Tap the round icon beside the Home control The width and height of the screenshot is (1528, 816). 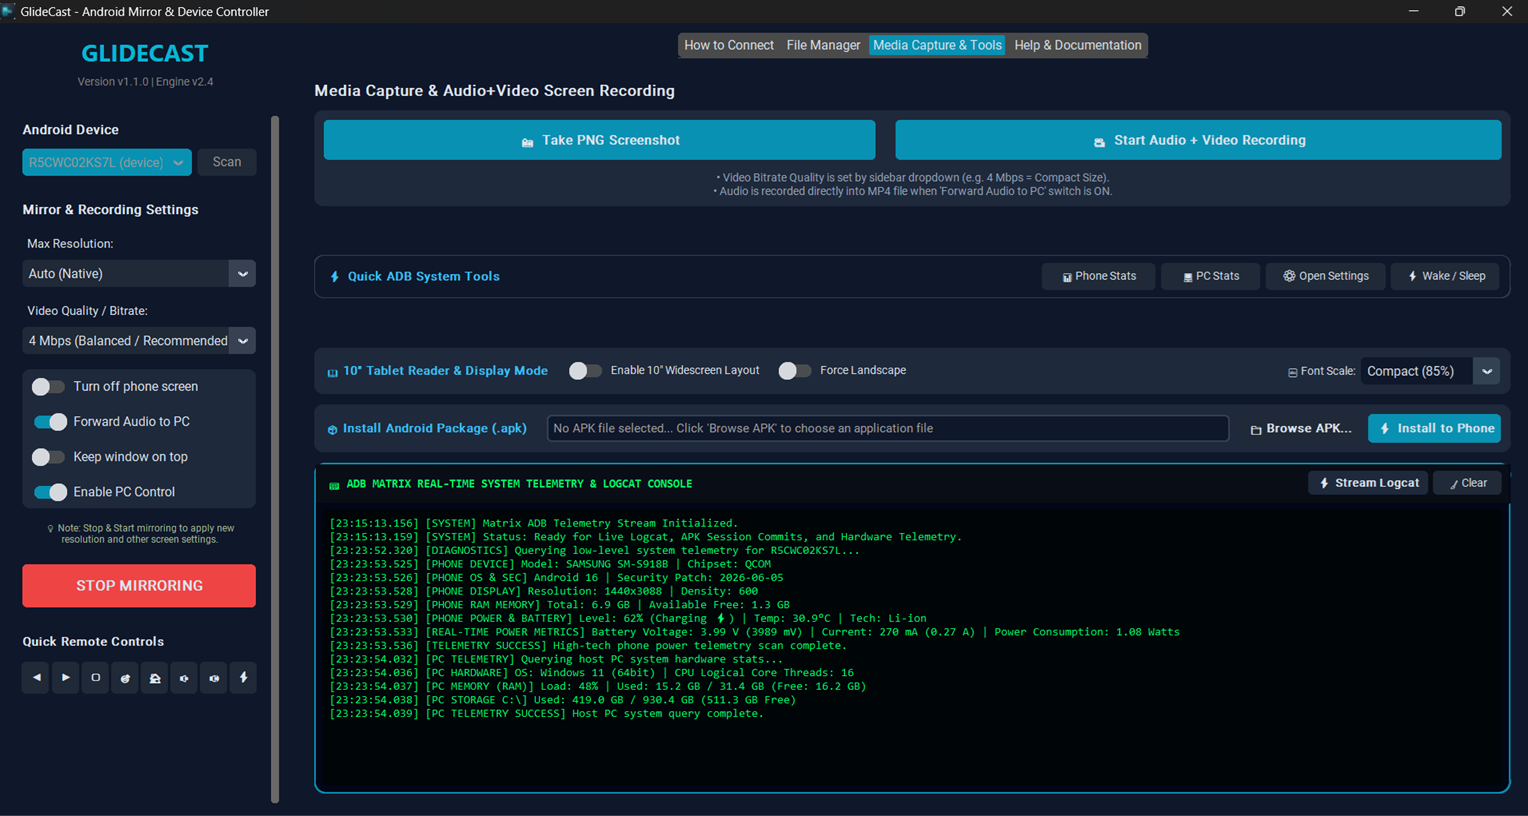point(125,678)
